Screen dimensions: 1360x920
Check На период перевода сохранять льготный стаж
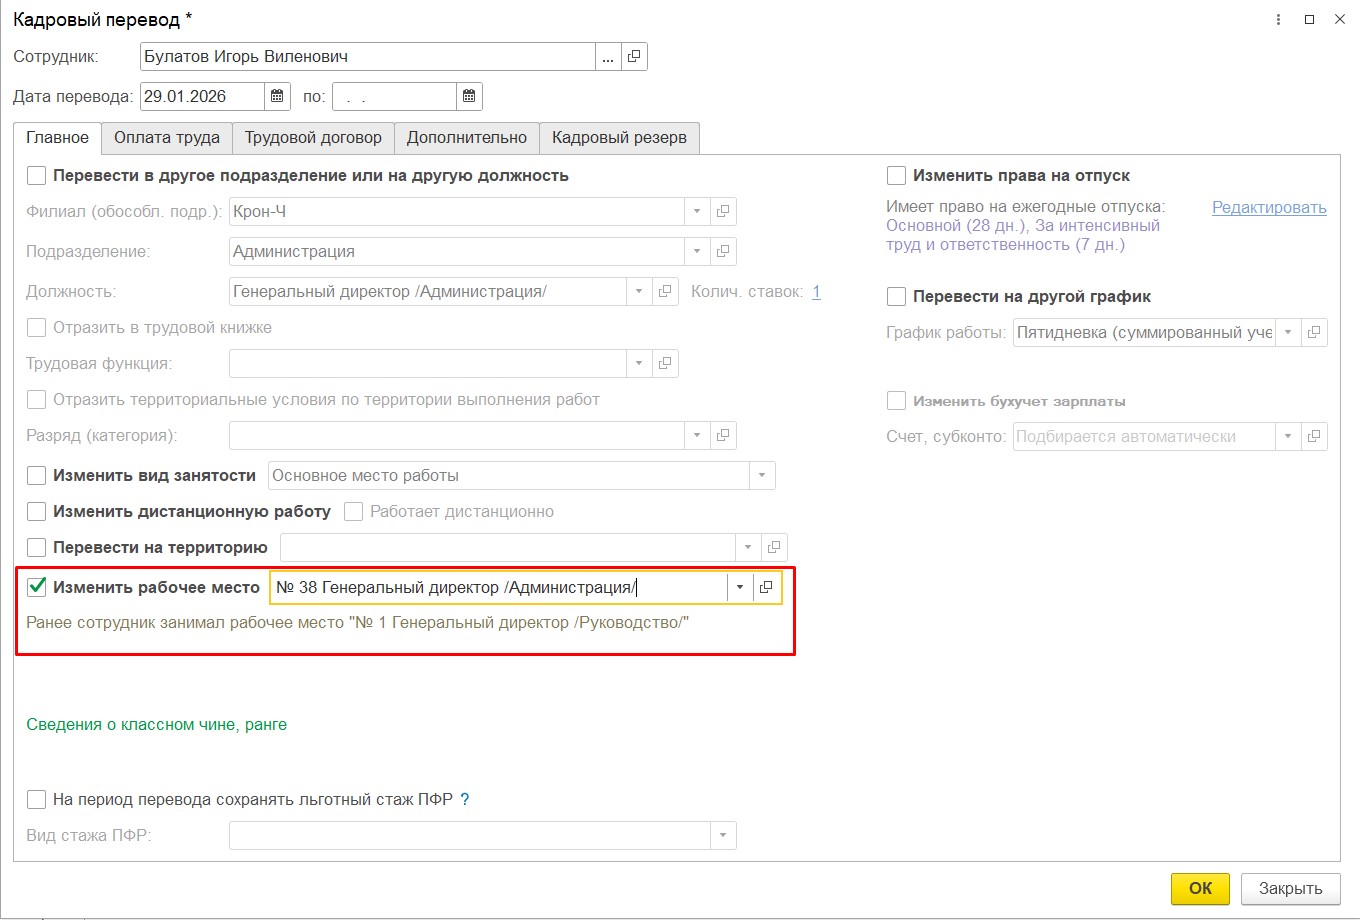tap(37, 800)
